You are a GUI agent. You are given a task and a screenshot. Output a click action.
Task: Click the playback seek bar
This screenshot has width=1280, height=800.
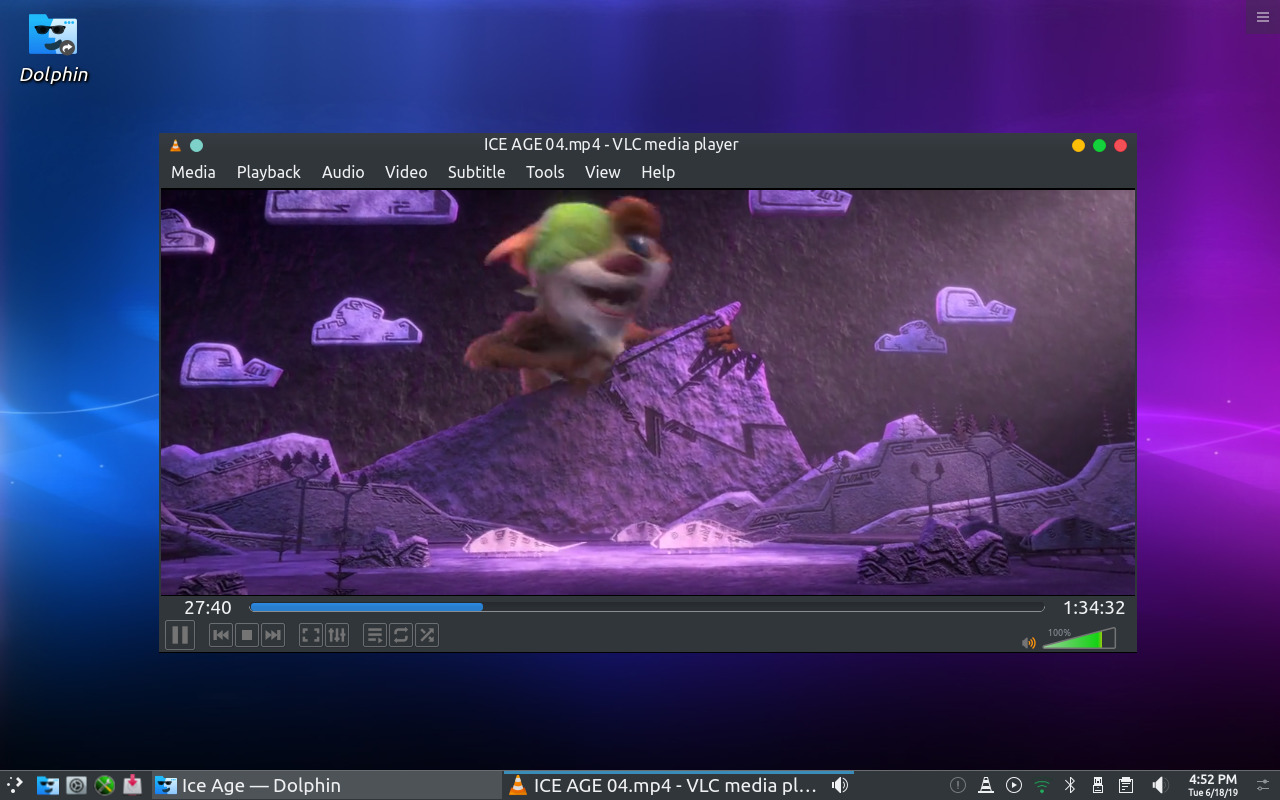coord(646,607)
